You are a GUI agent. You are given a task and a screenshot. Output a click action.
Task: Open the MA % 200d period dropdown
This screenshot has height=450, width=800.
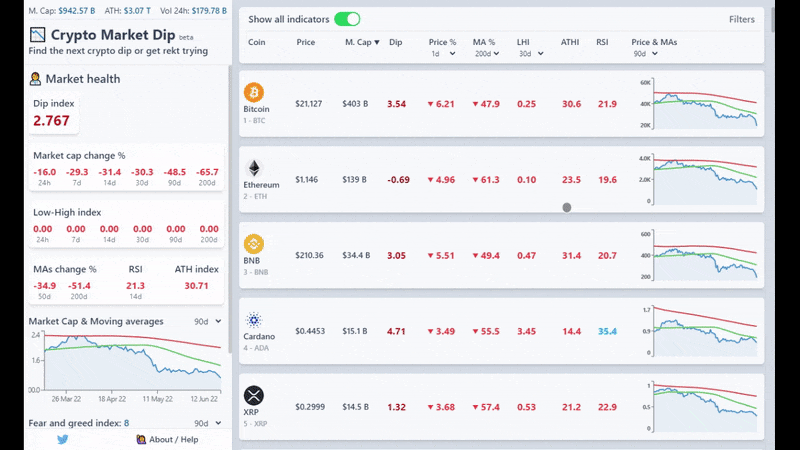[486, 54]
